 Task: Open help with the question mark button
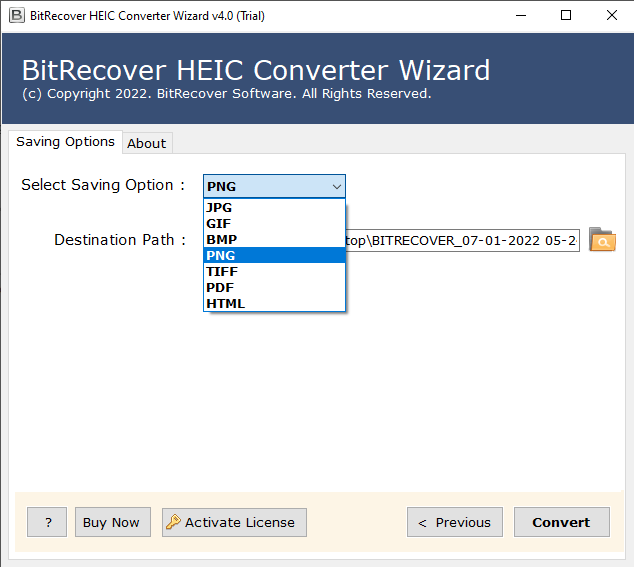click(x=47, y=522)
